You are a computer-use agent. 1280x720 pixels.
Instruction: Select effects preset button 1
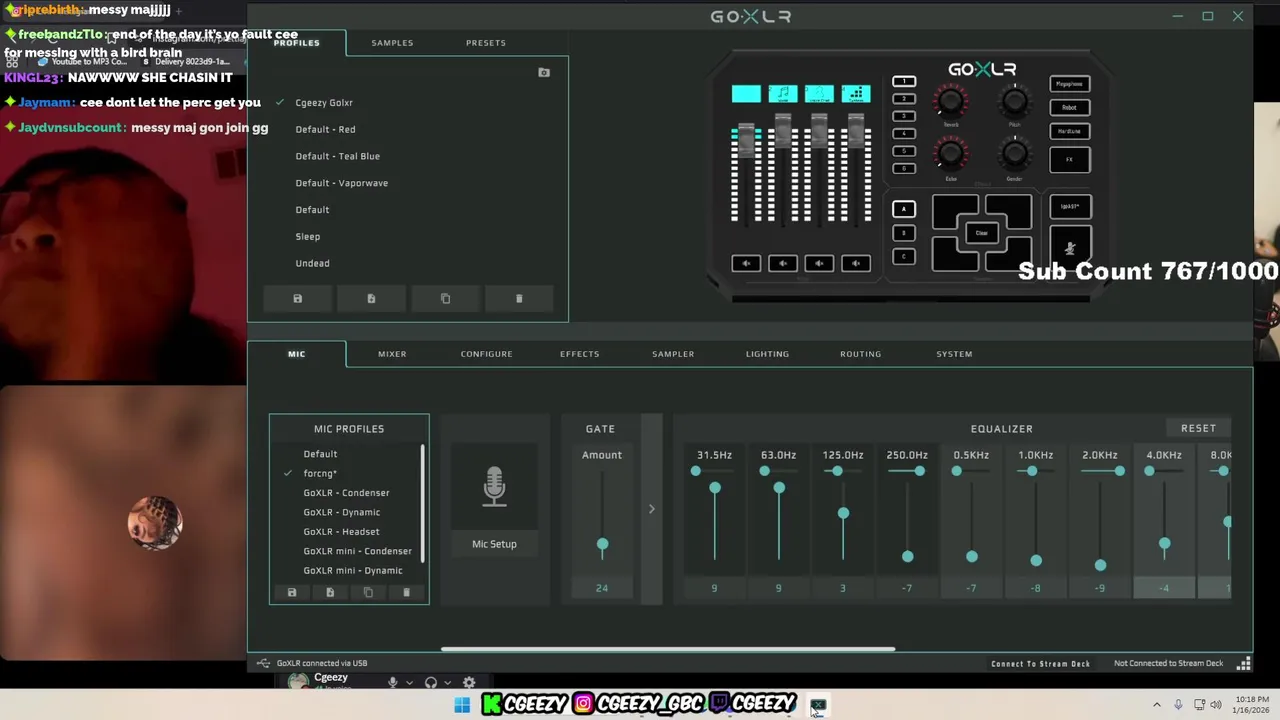(x=904, y=81)
